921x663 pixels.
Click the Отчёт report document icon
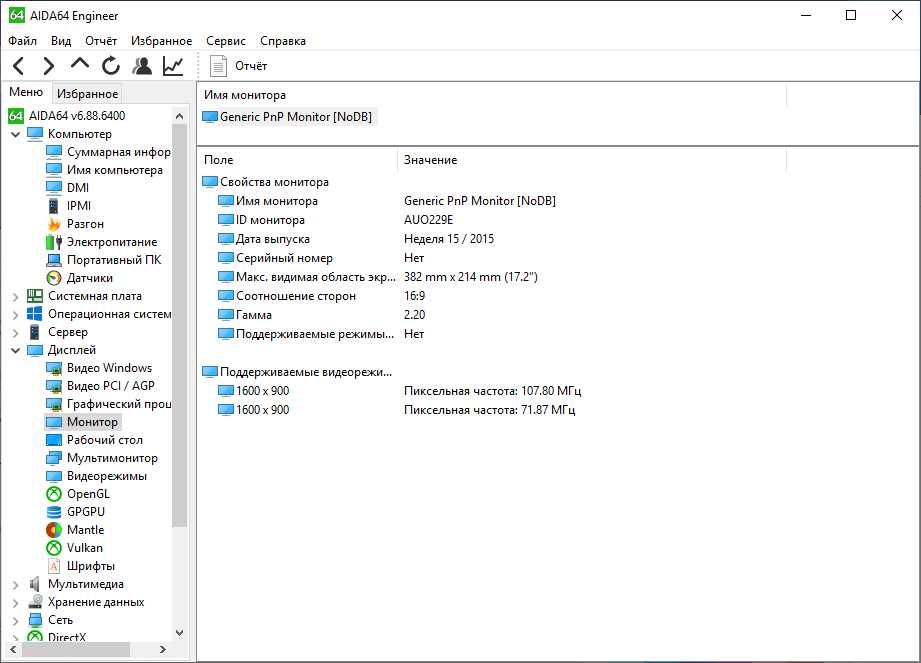point(218,66)
